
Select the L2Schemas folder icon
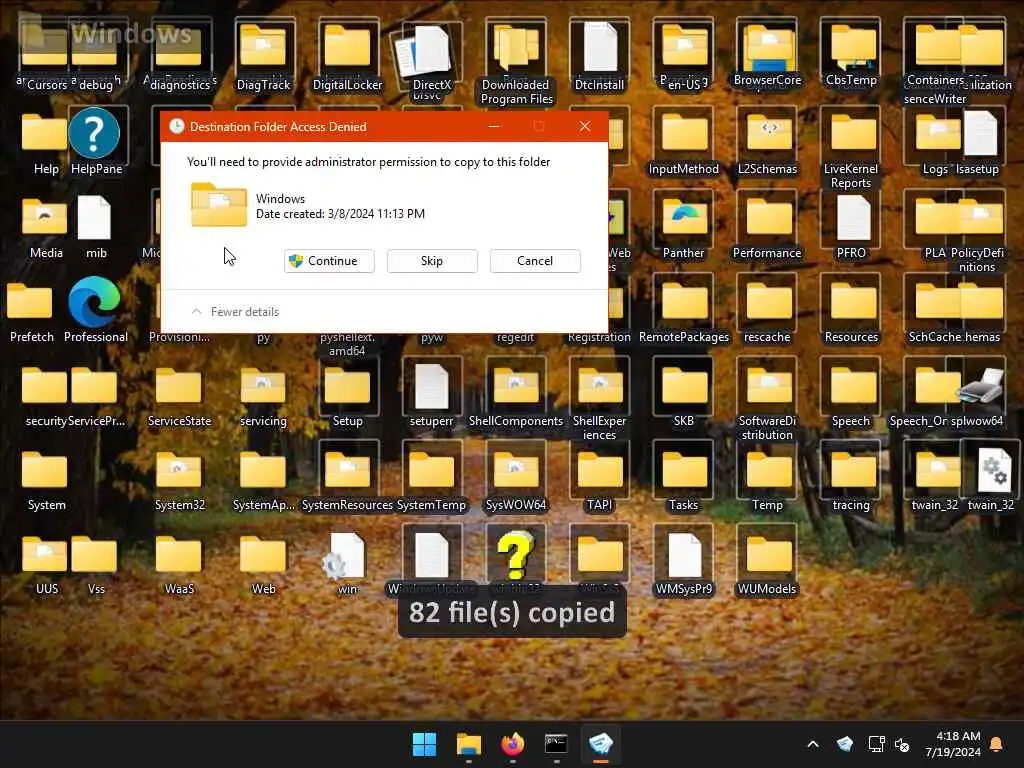pyautogui.click(x=767, y=133)
